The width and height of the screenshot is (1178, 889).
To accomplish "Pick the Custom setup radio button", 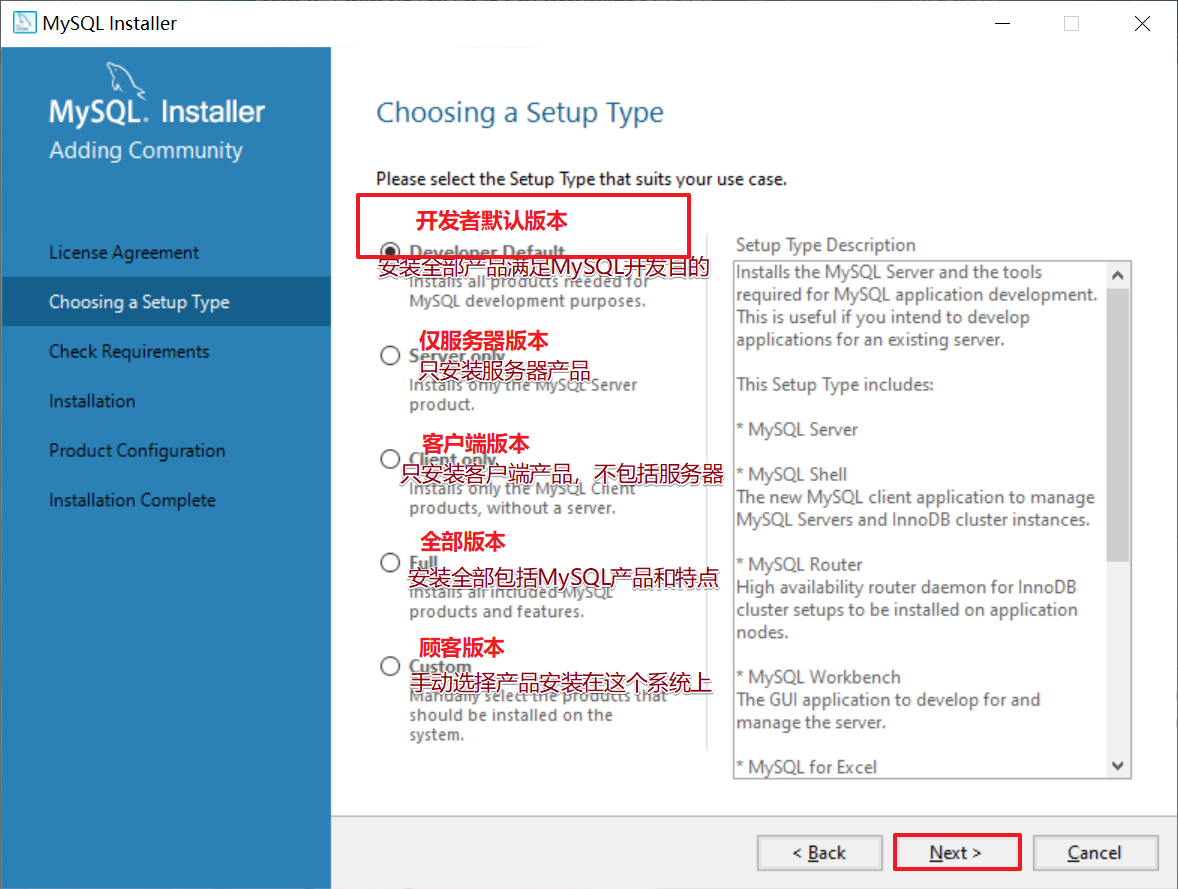I will [390, 666].
